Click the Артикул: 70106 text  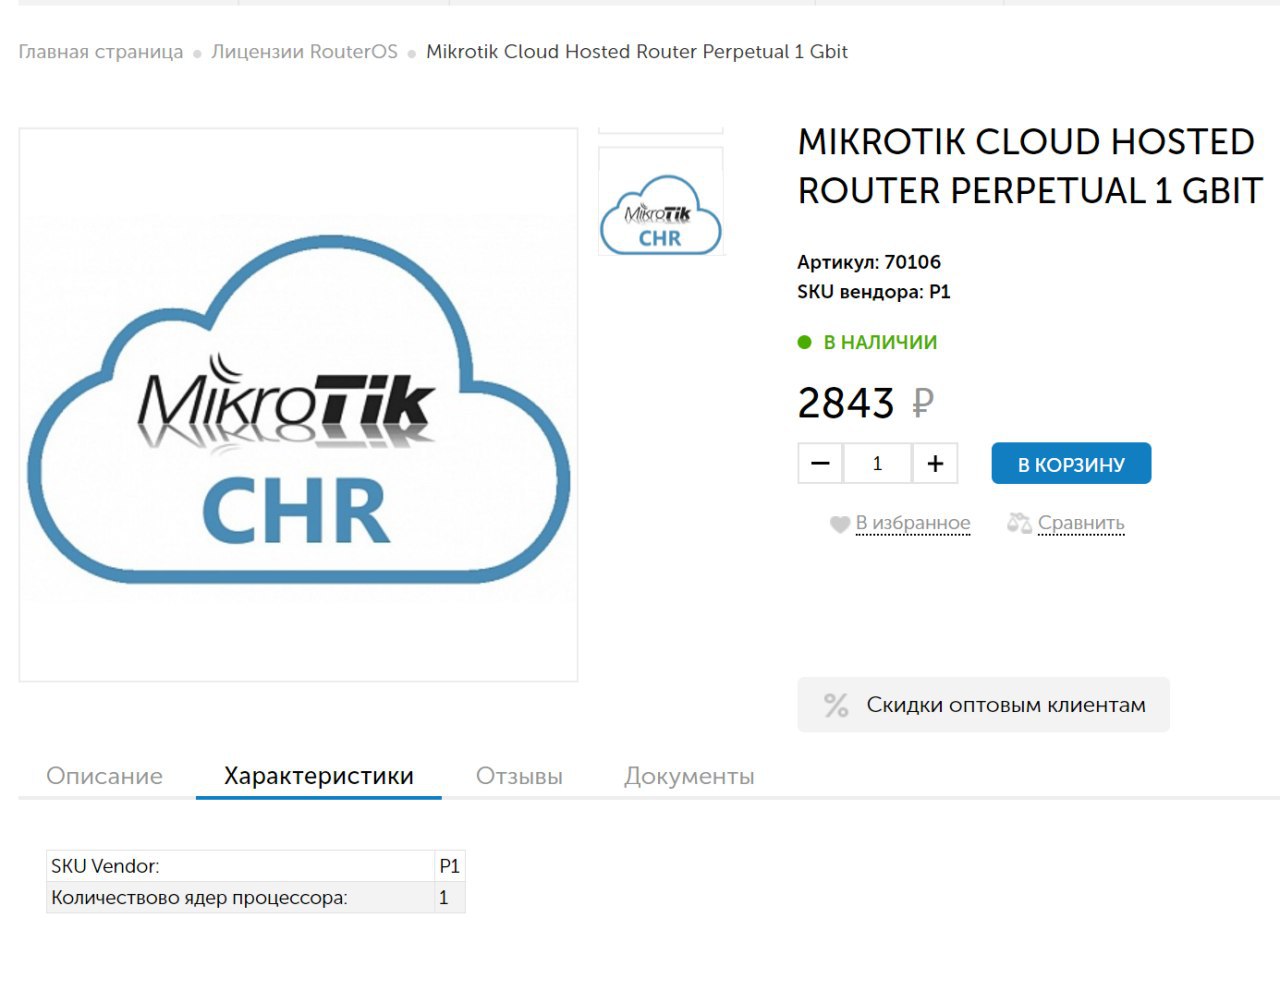869,262
